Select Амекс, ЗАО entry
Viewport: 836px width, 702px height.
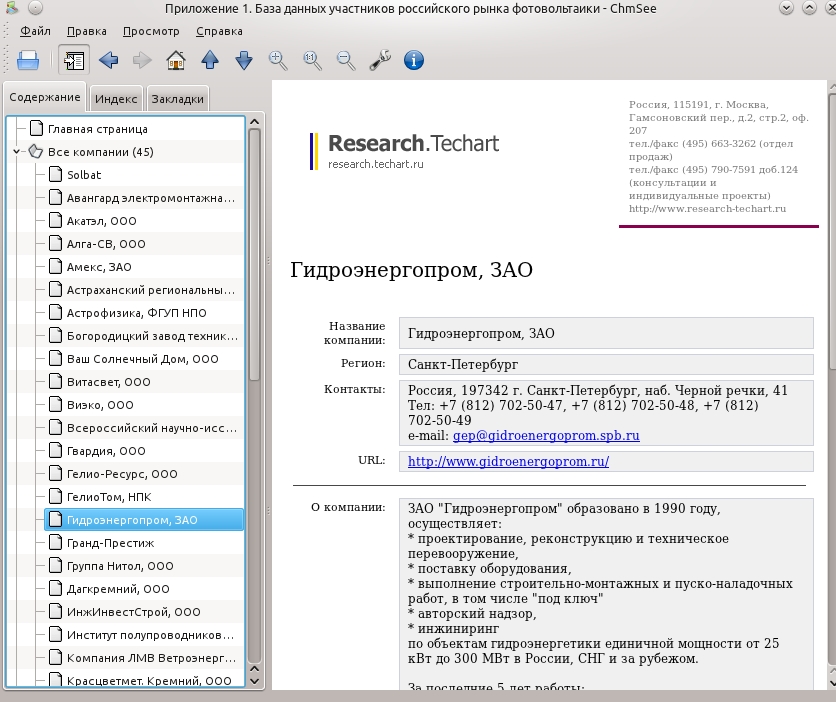(x=99, y=267)
